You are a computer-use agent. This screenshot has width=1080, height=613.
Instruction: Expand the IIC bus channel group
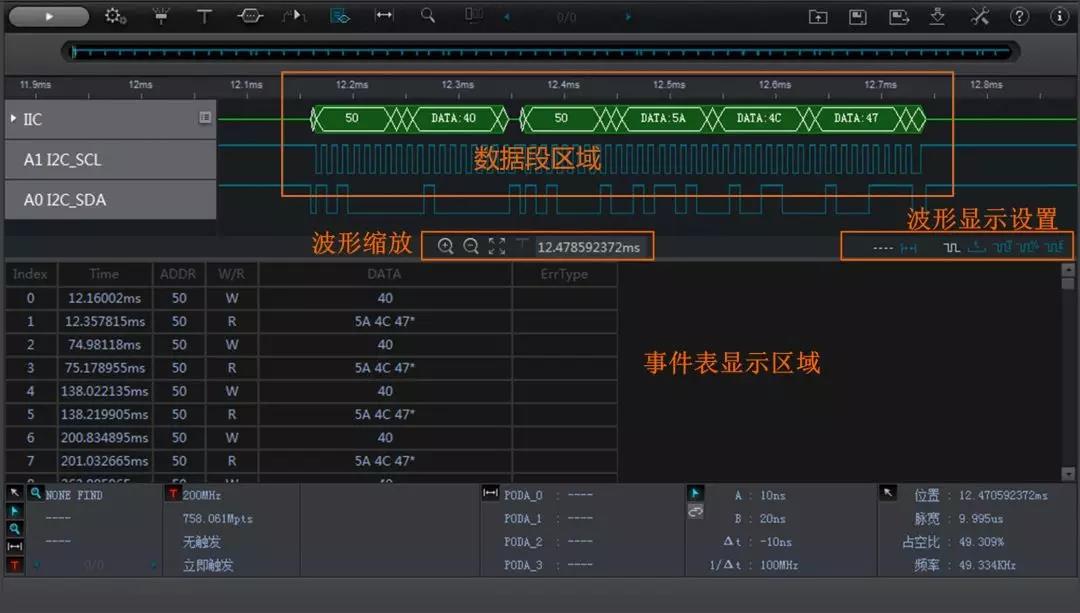pos(13,118)
